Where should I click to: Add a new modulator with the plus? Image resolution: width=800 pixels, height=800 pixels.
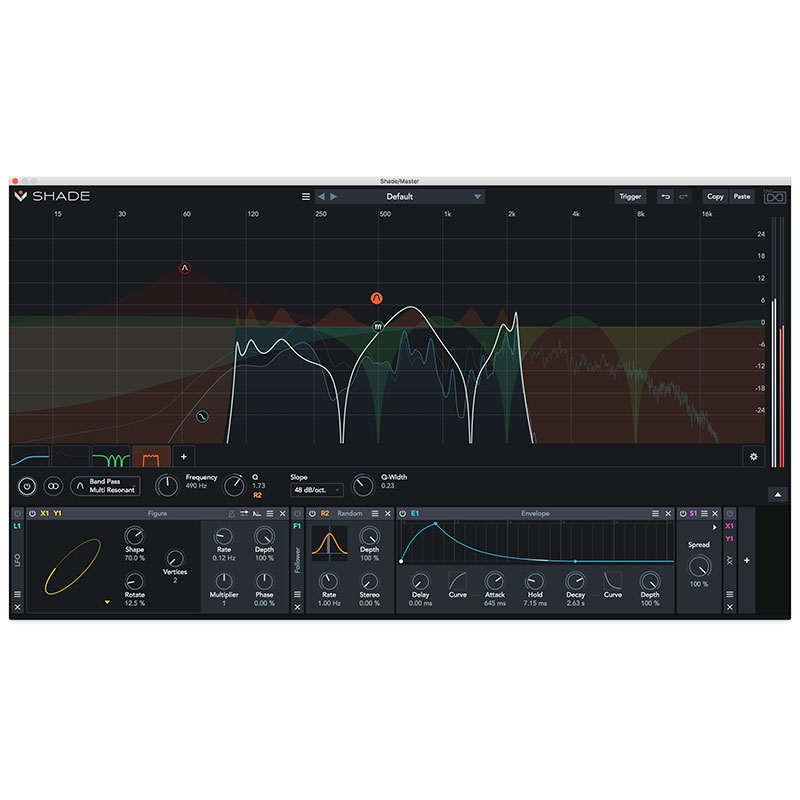coord(746,560)
